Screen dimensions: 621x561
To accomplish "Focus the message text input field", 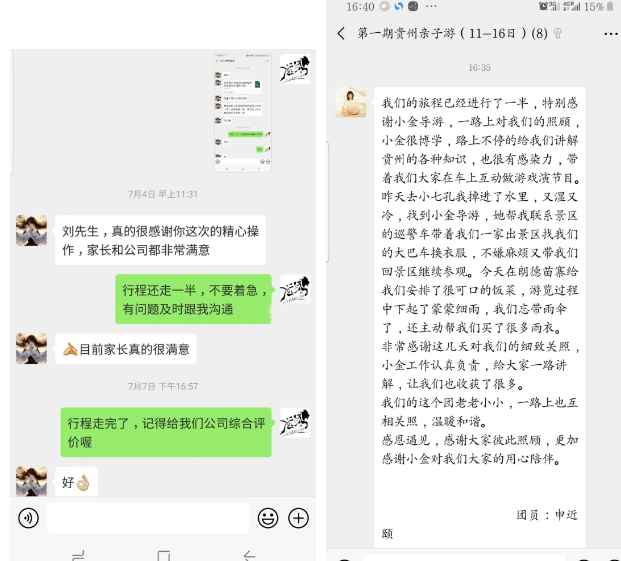I will coord(148,517).
